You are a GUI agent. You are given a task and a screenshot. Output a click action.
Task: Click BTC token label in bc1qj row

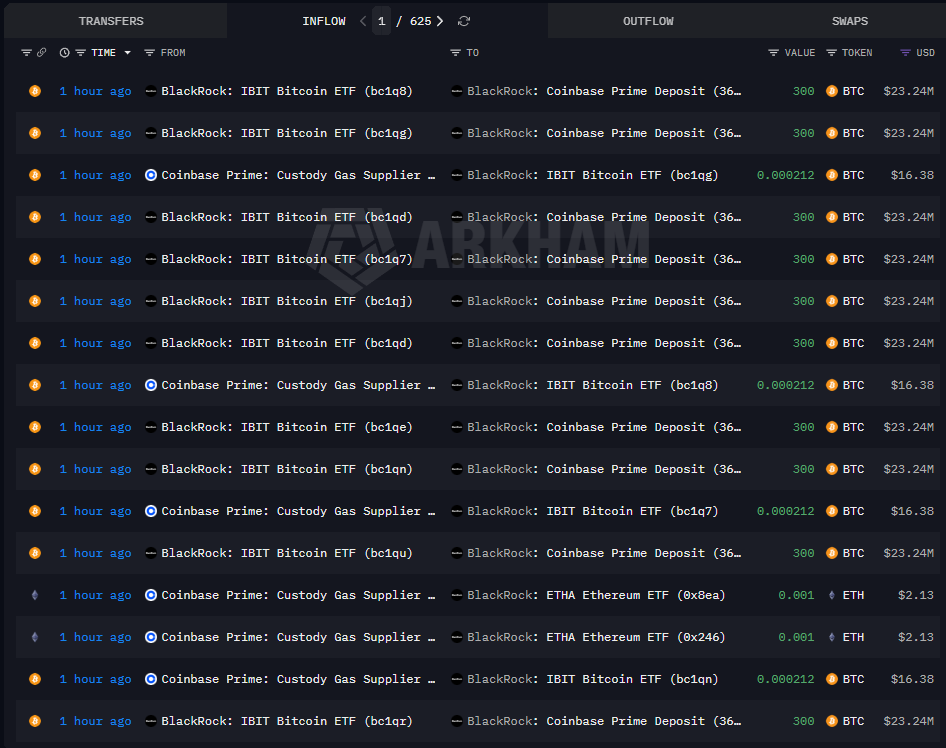[853, 301]
